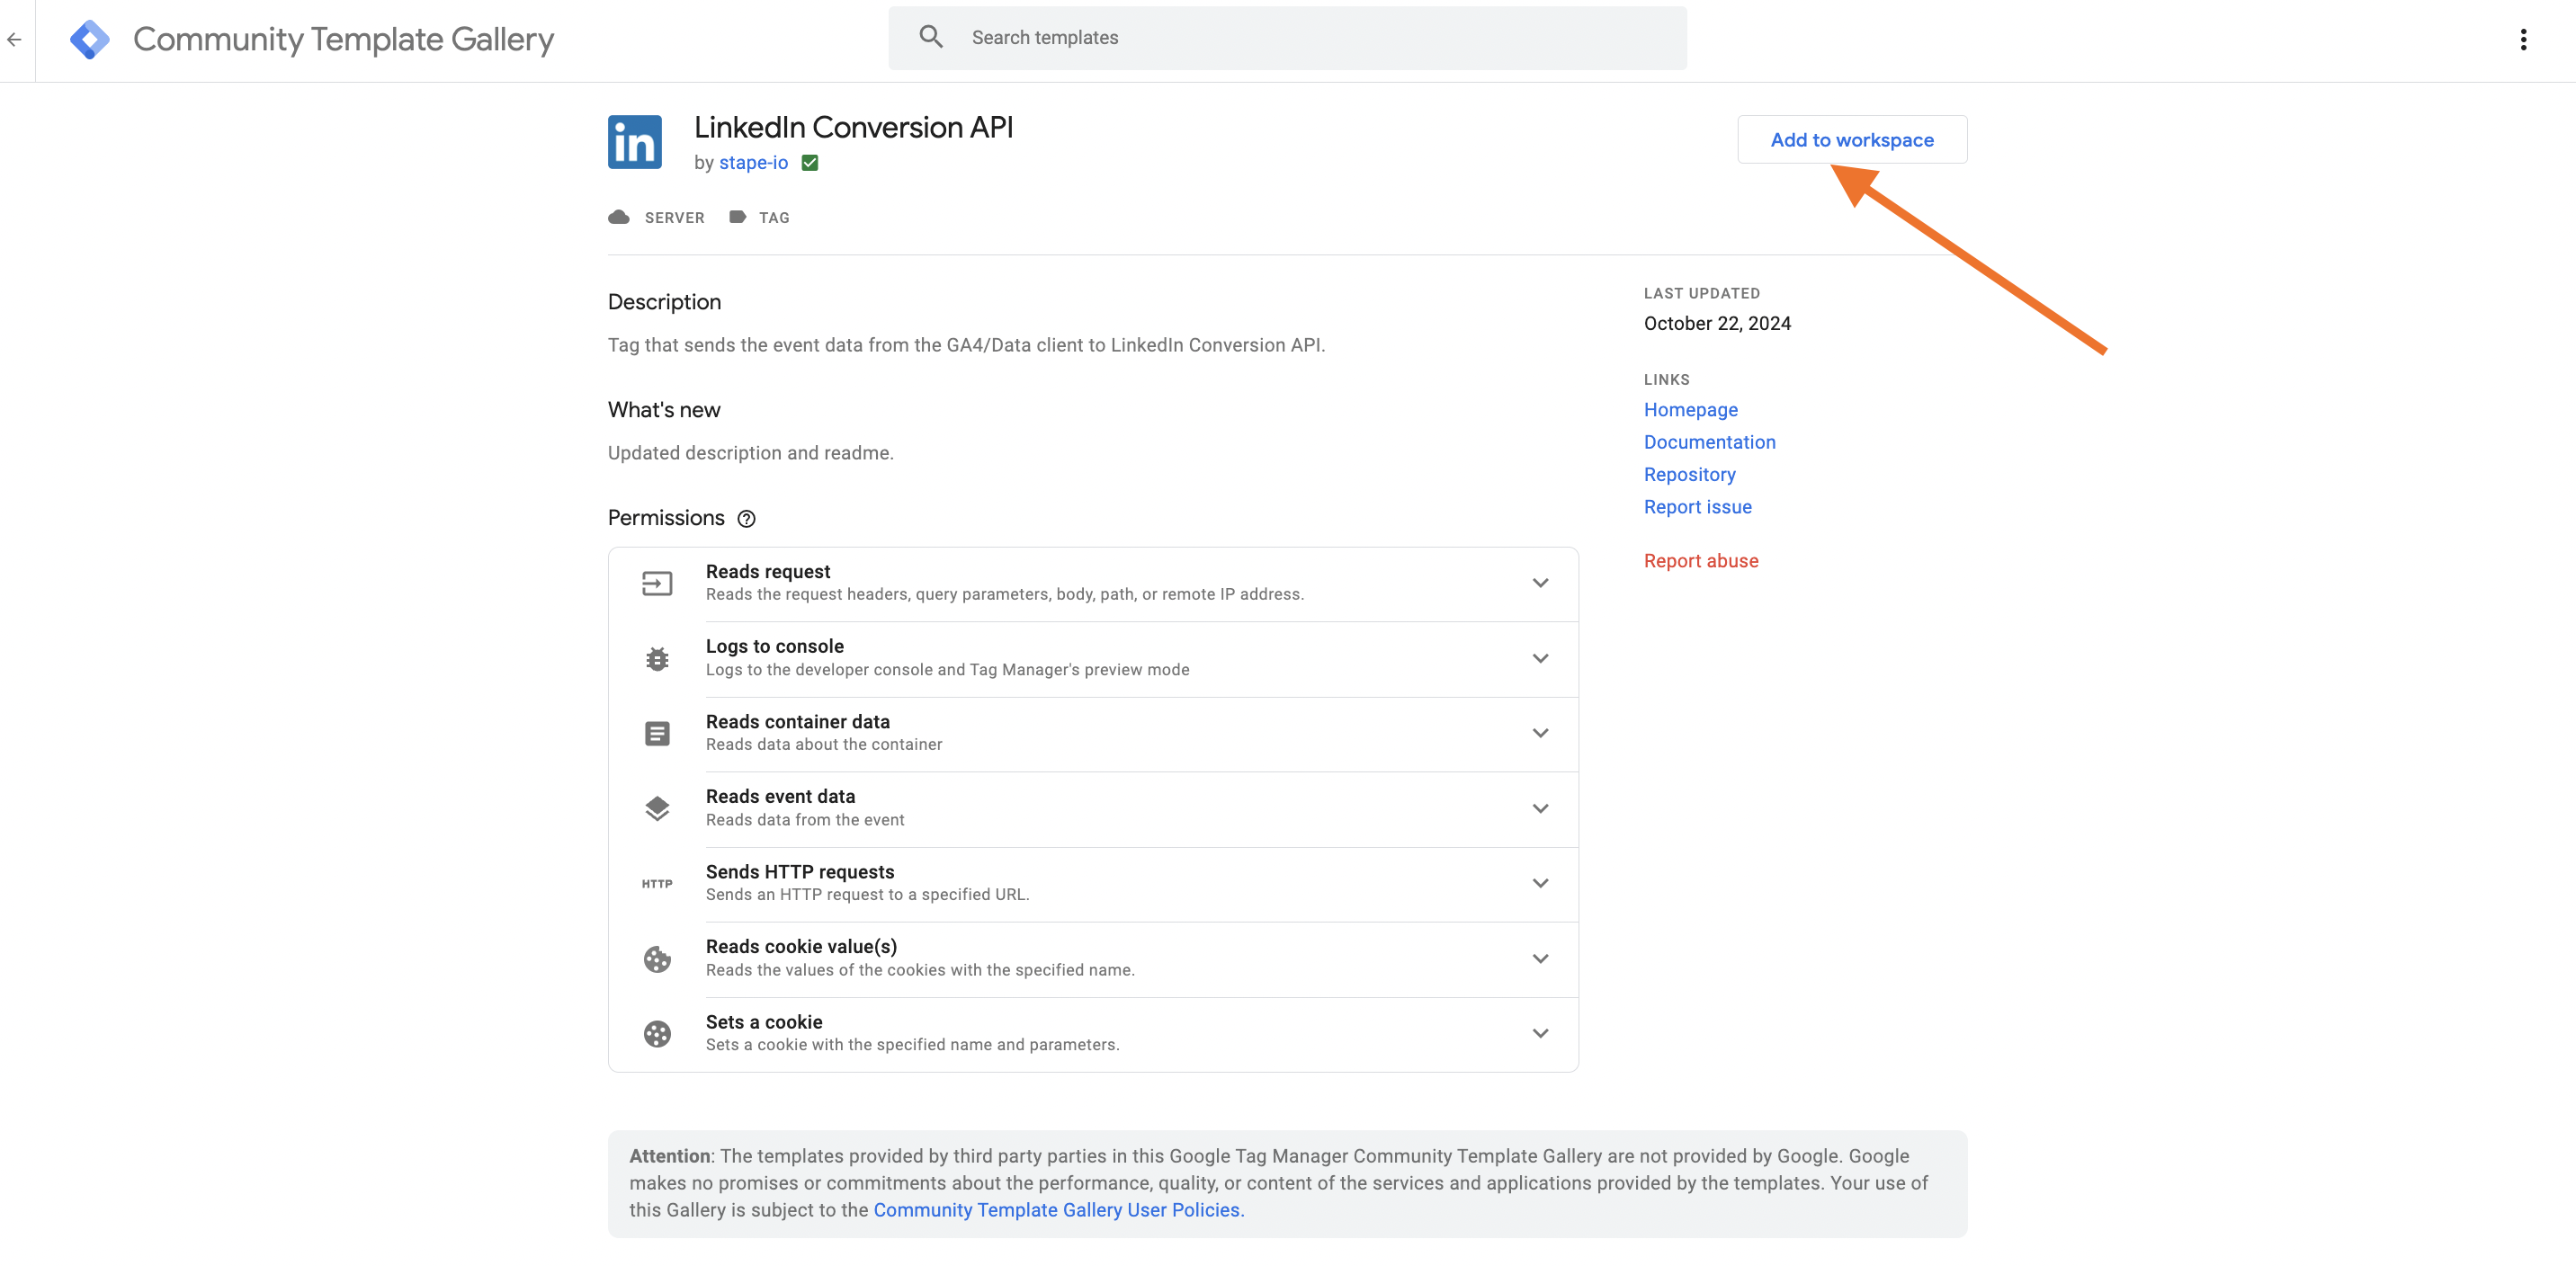
Task: Expand the Logs to console chevron
Action: click(1540, 658)
